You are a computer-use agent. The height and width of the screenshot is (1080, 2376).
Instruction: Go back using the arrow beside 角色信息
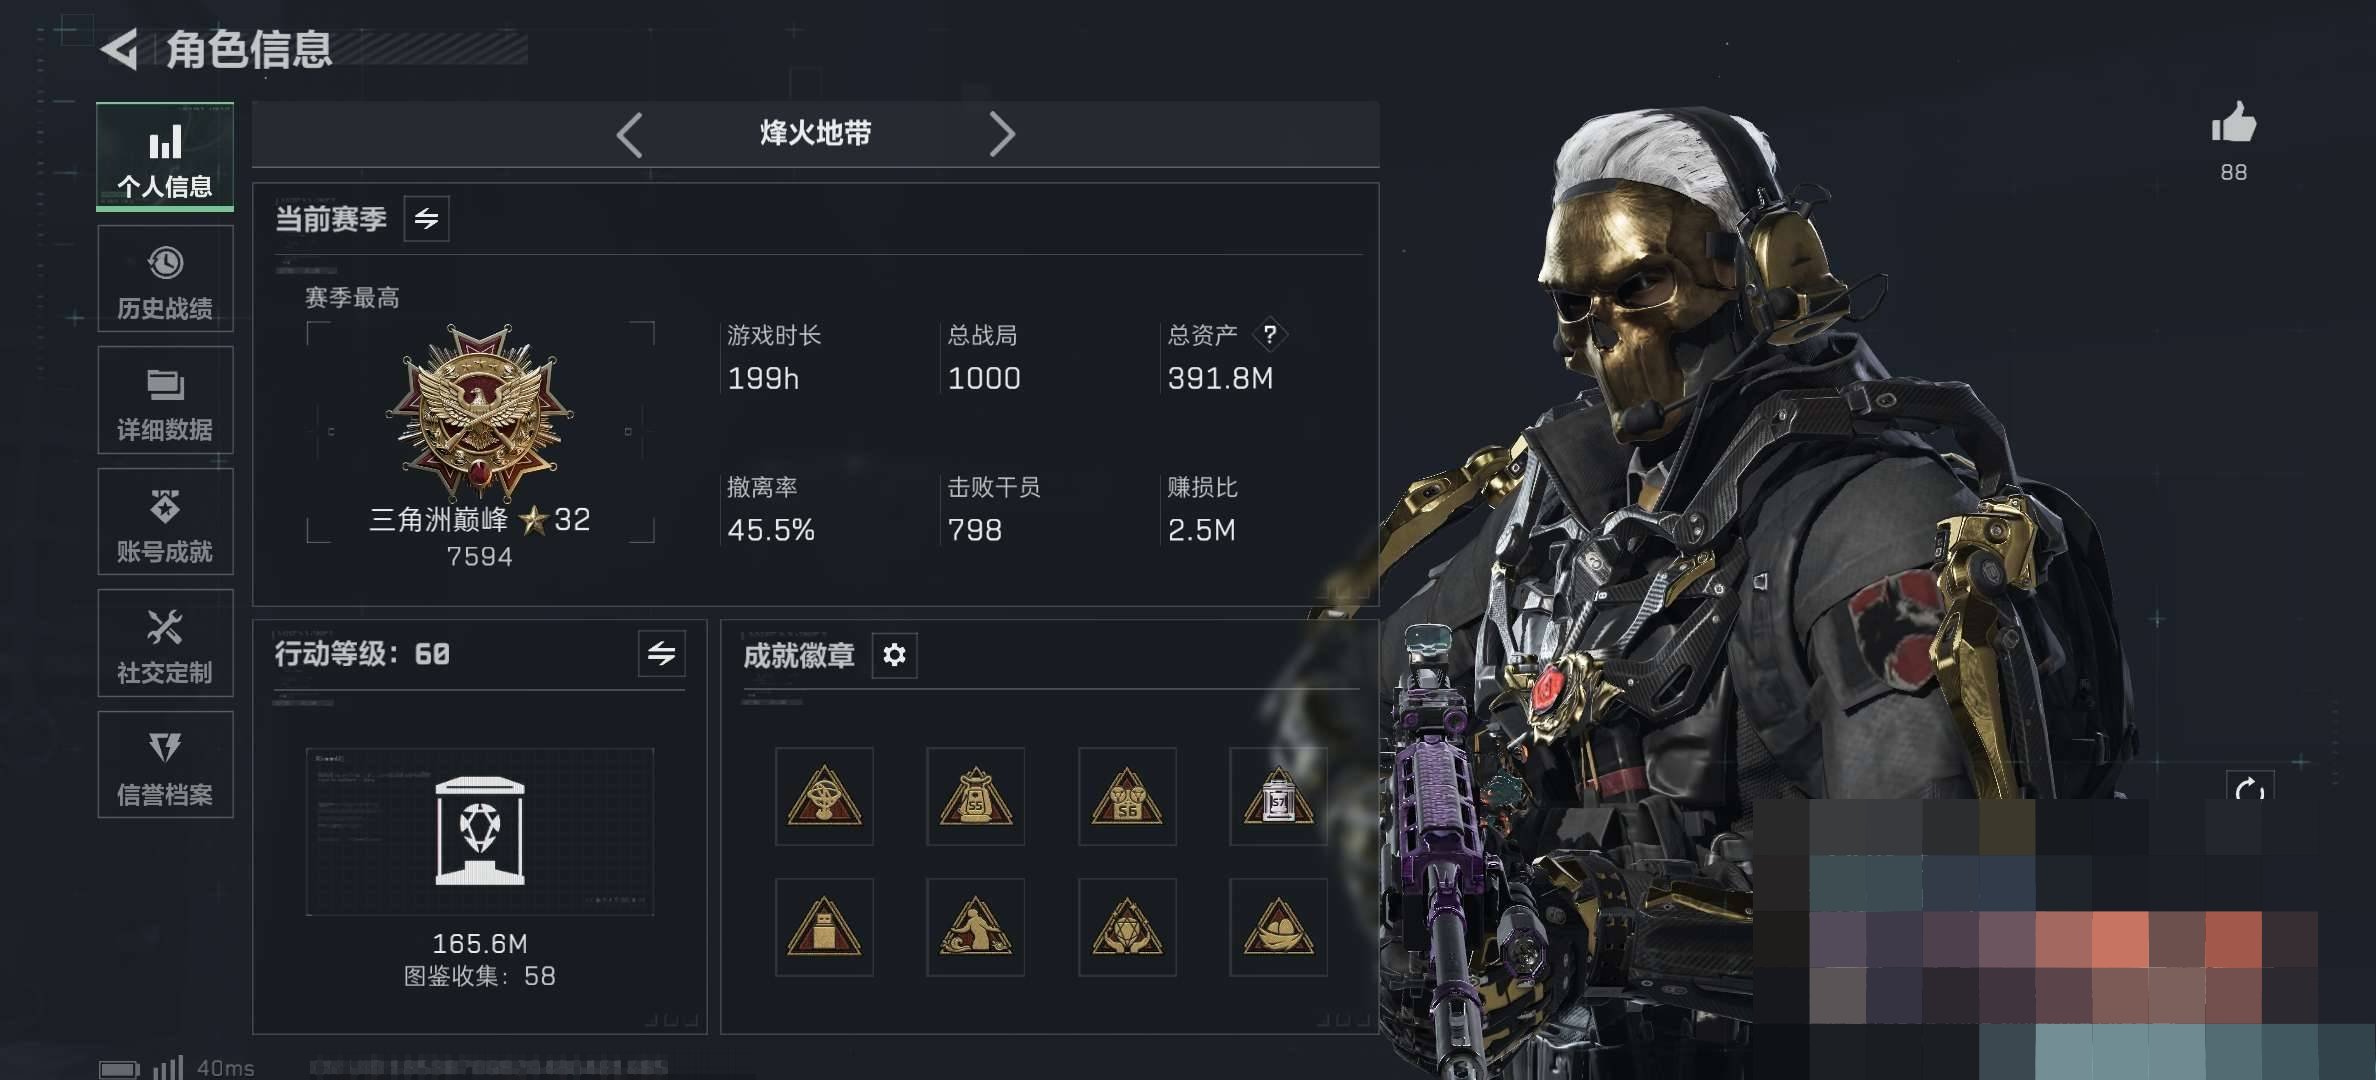120,49
